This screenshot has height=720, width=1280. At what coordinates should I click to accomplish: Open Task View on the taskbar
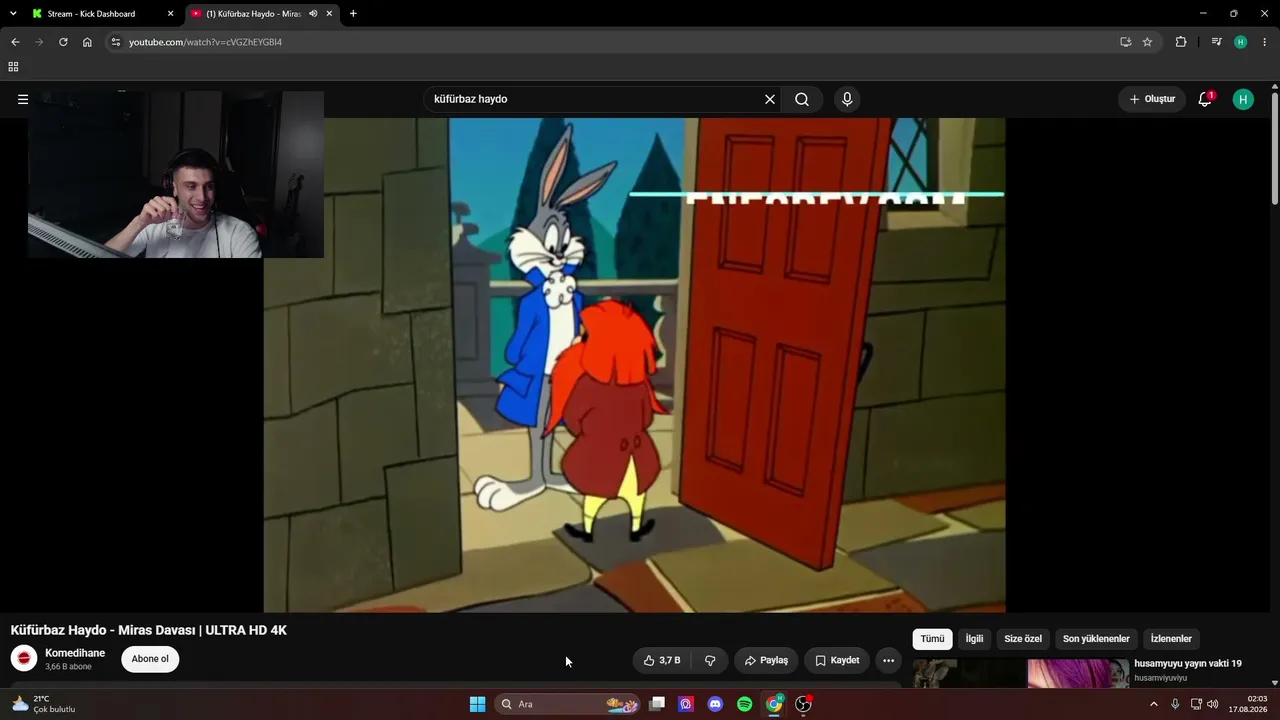pos(657,704)
